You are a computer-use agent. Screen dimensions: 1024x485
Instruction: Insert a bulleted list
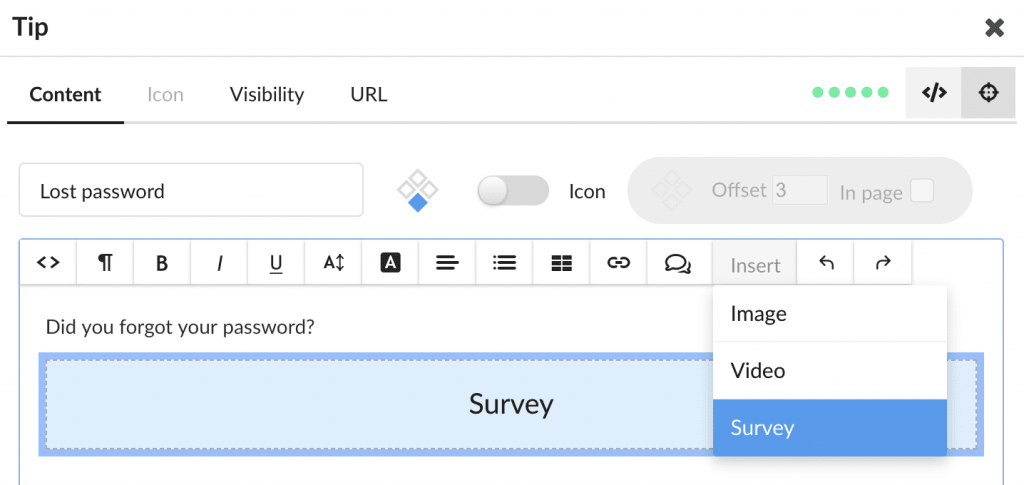[x=504, y=262]
